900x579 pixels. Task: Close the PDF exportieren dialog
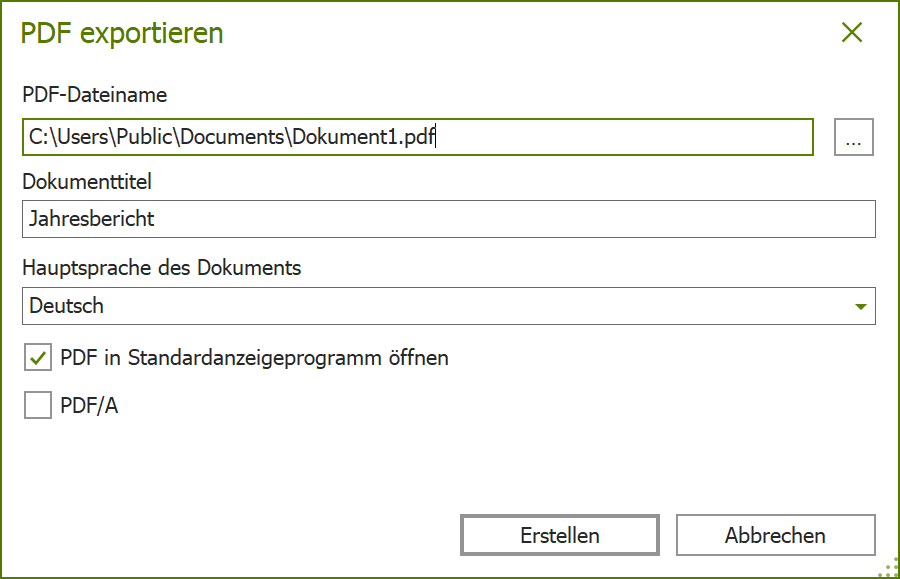coord(852,33)
